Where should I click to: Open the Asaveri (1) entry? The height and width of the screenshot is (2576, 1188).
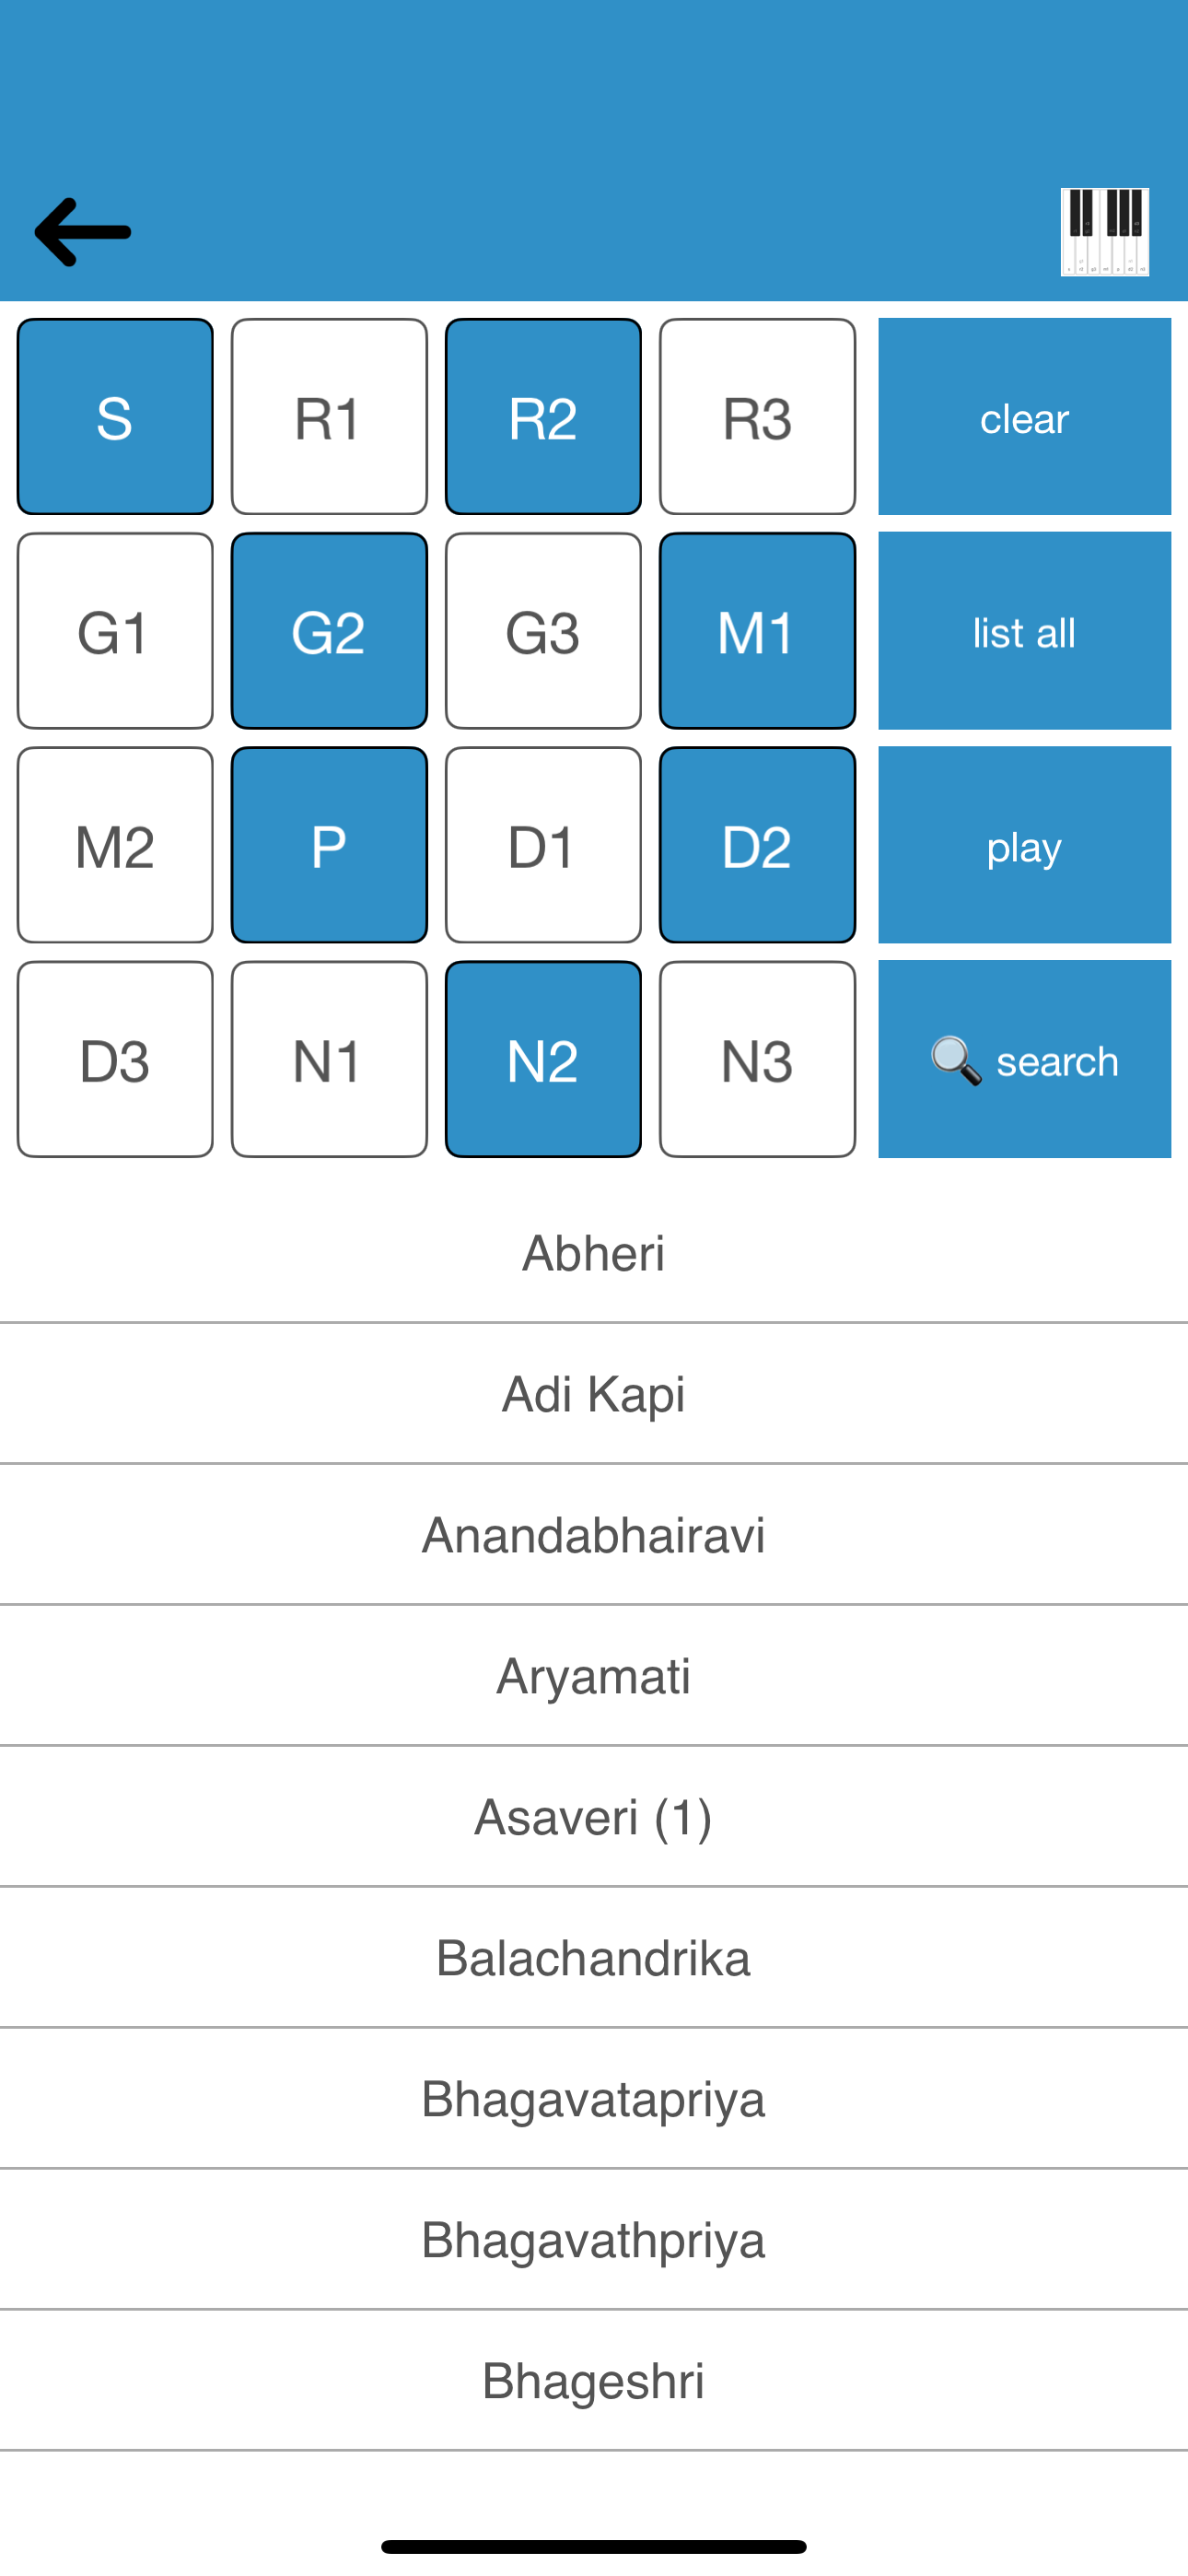click(594, 1817)
